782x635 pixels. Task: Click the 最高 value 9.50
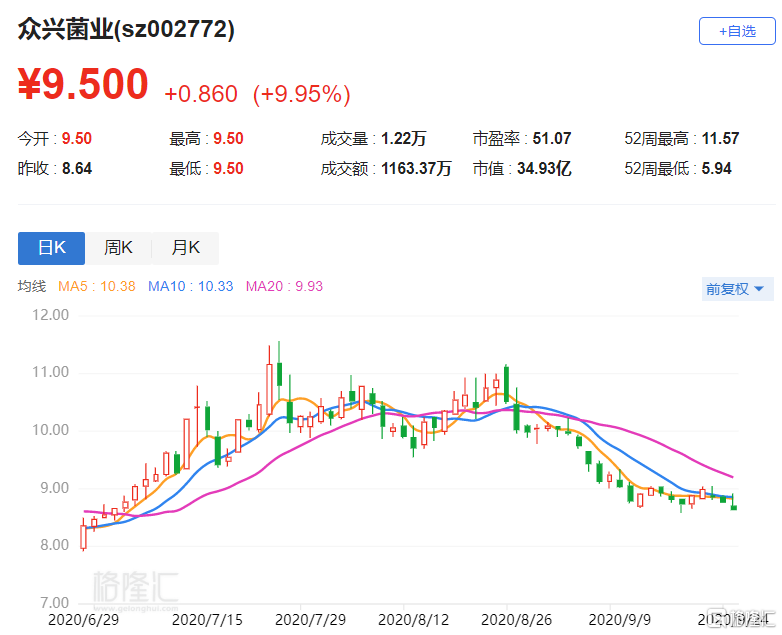click(228, 138)
